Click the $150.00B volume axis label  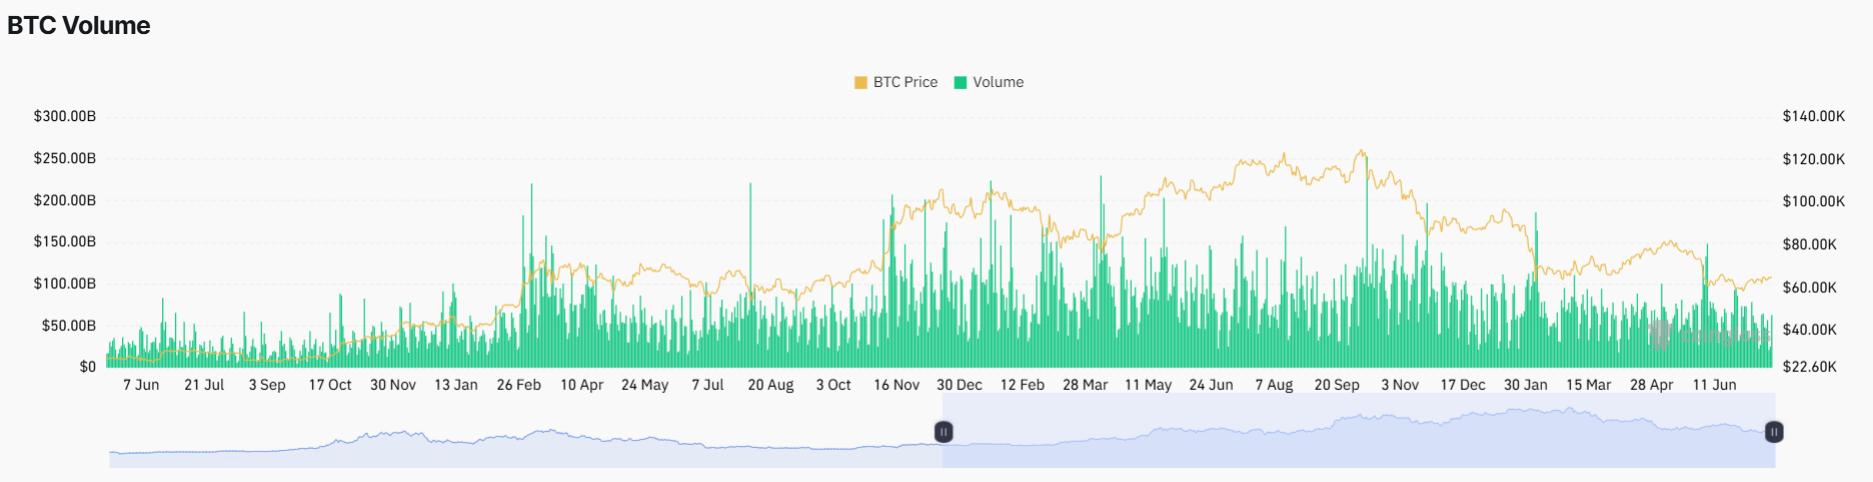tap(65, 241)
